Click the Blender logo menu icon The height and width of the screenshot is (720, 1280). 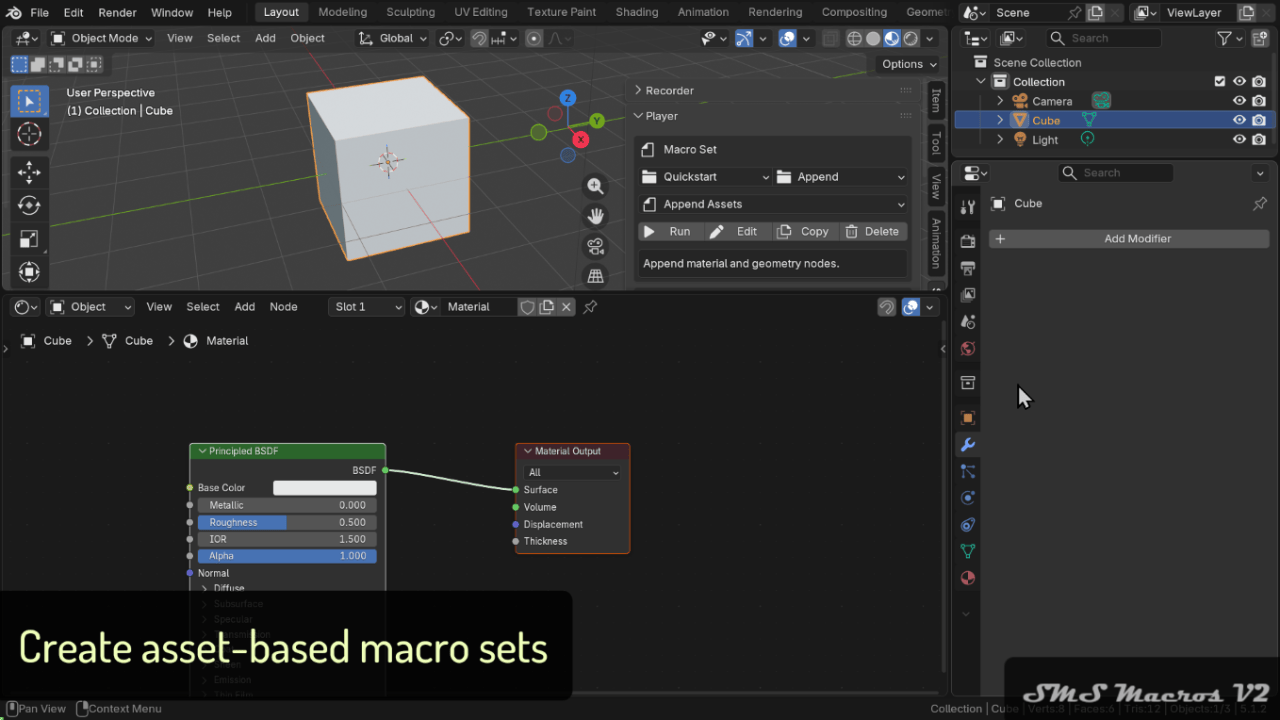point(13,12)
